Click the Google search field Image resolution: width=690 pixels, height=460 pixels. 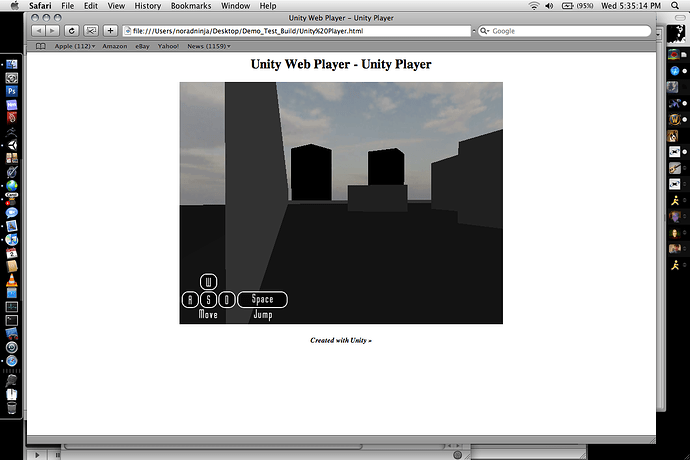click(x=565, y=31)
